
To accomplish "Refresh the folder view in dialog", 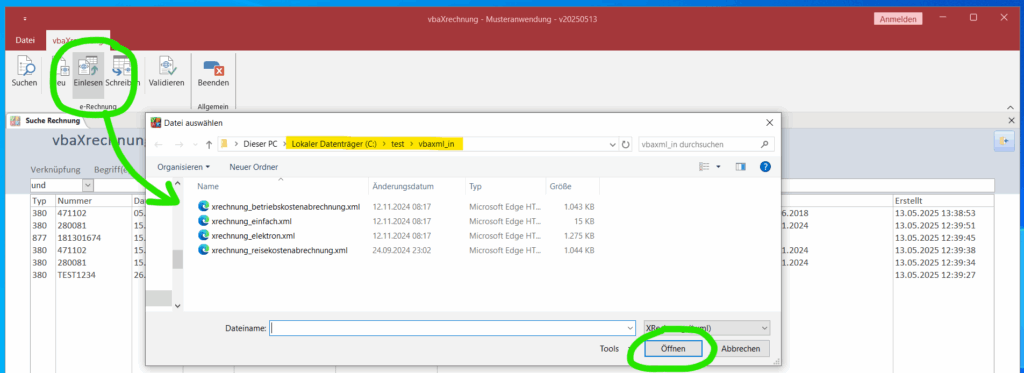I will point(626,144).
